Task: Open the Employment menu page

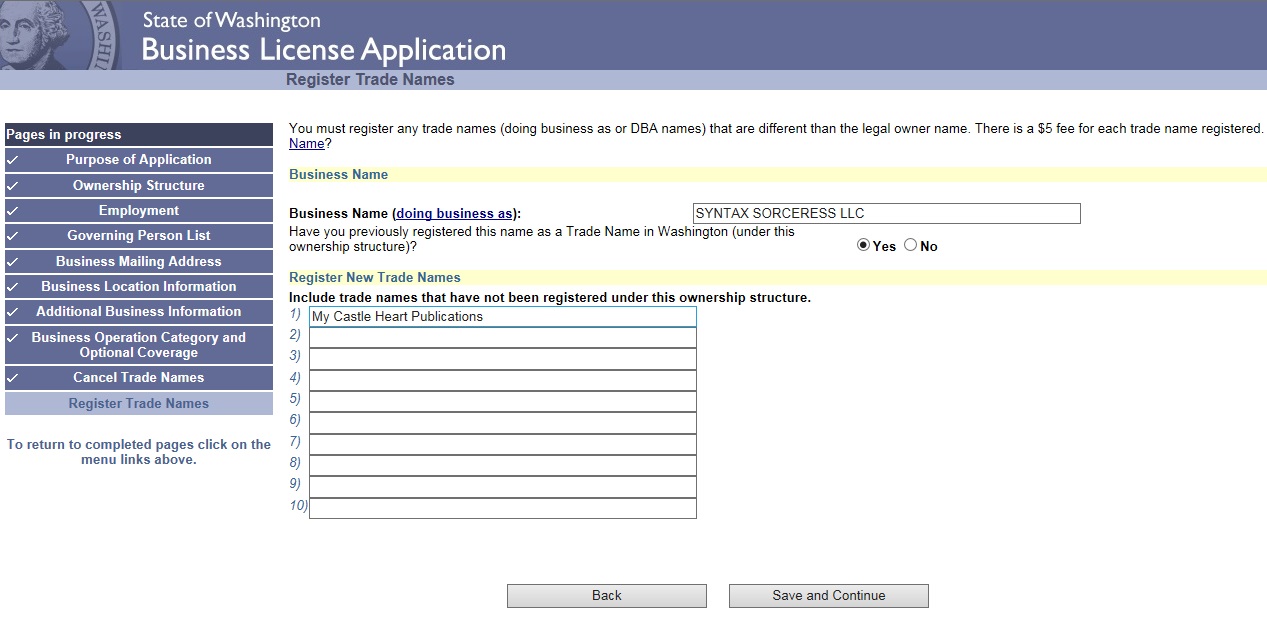Action: tap(139, 211)
